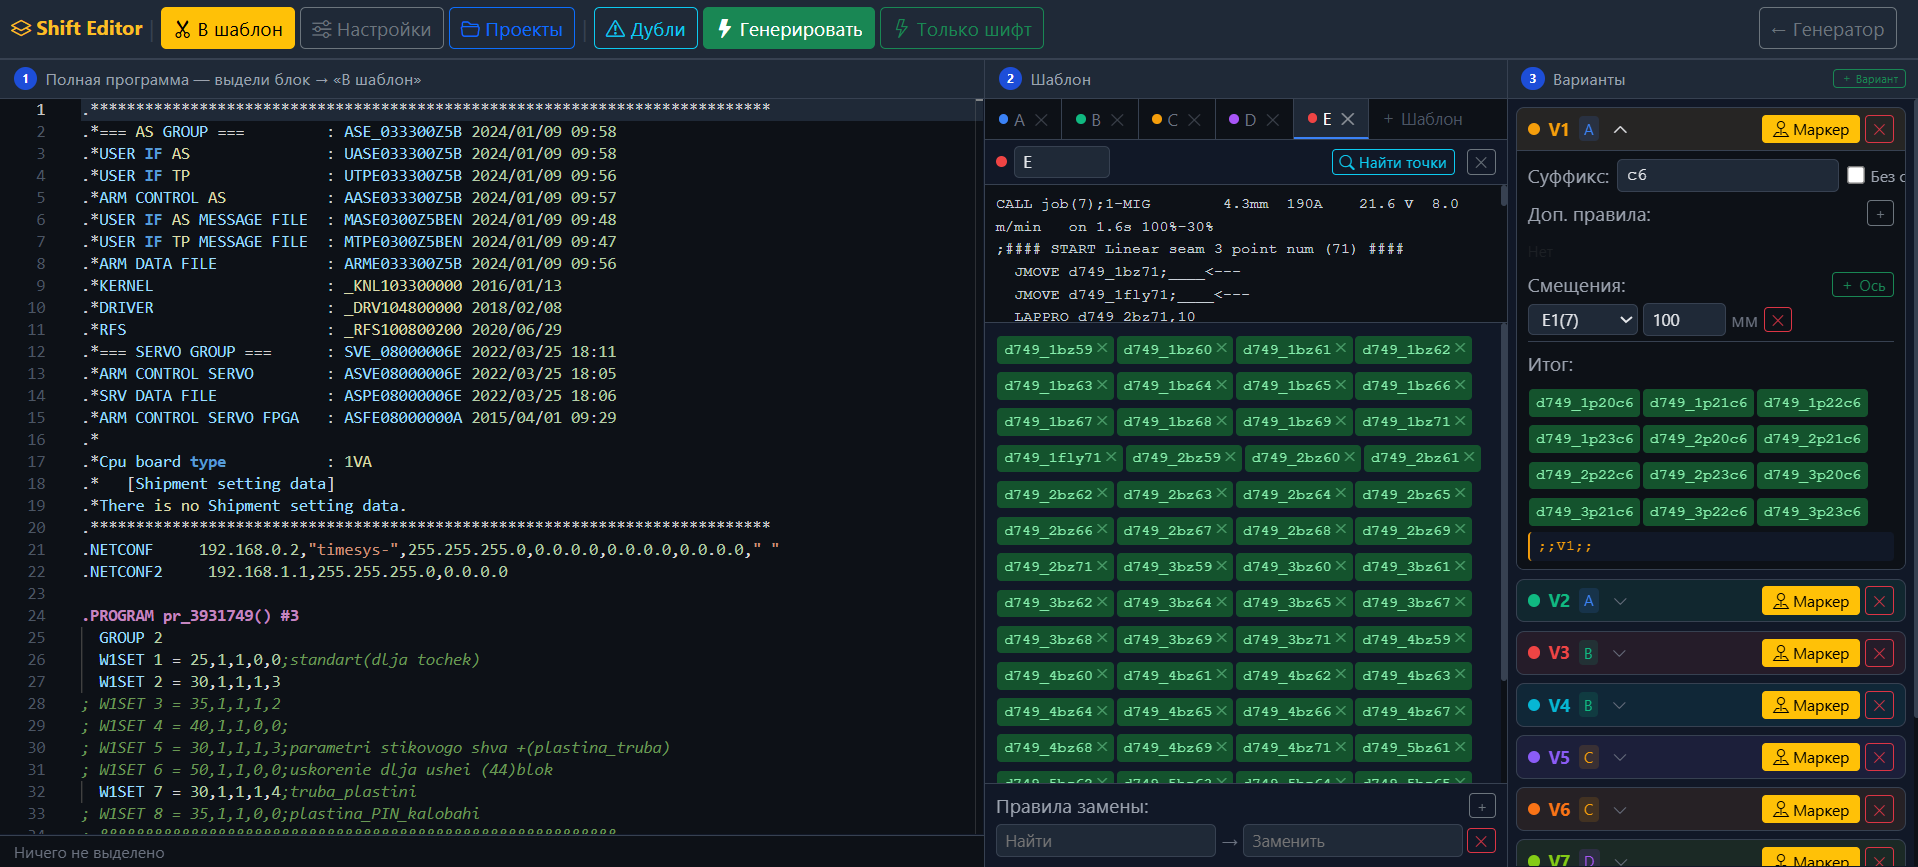
Task: Remove point tag d749_1bz62
Action: click(x=1460, y=348)
